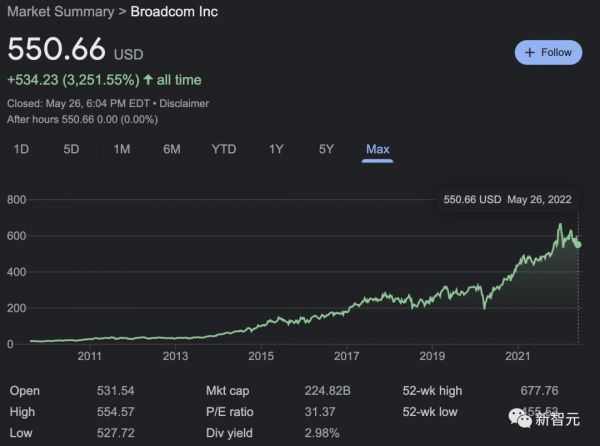Select the Max time range tab

click(x=377, y=149)
